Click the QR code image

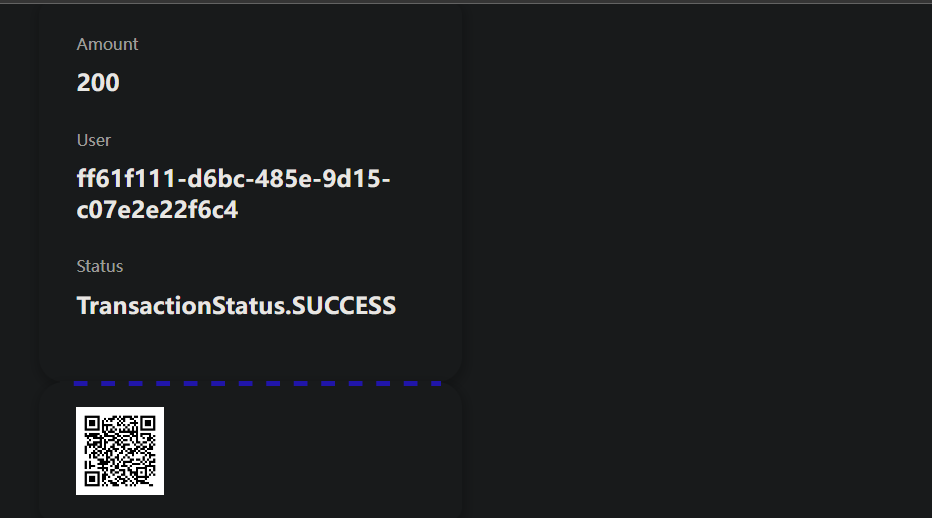120,450
